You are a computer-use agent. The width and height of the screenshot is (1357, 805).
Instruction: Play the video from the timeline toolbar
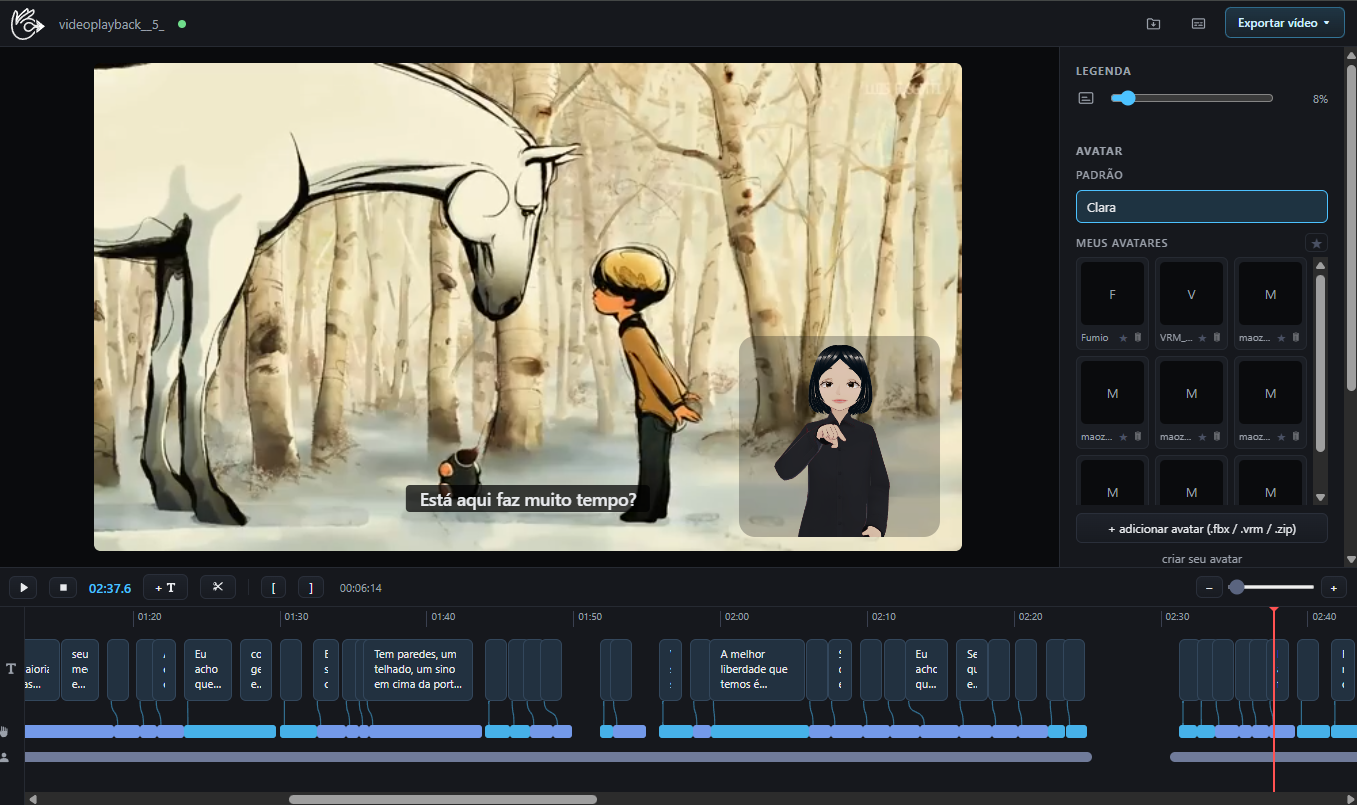click(24, 588)
